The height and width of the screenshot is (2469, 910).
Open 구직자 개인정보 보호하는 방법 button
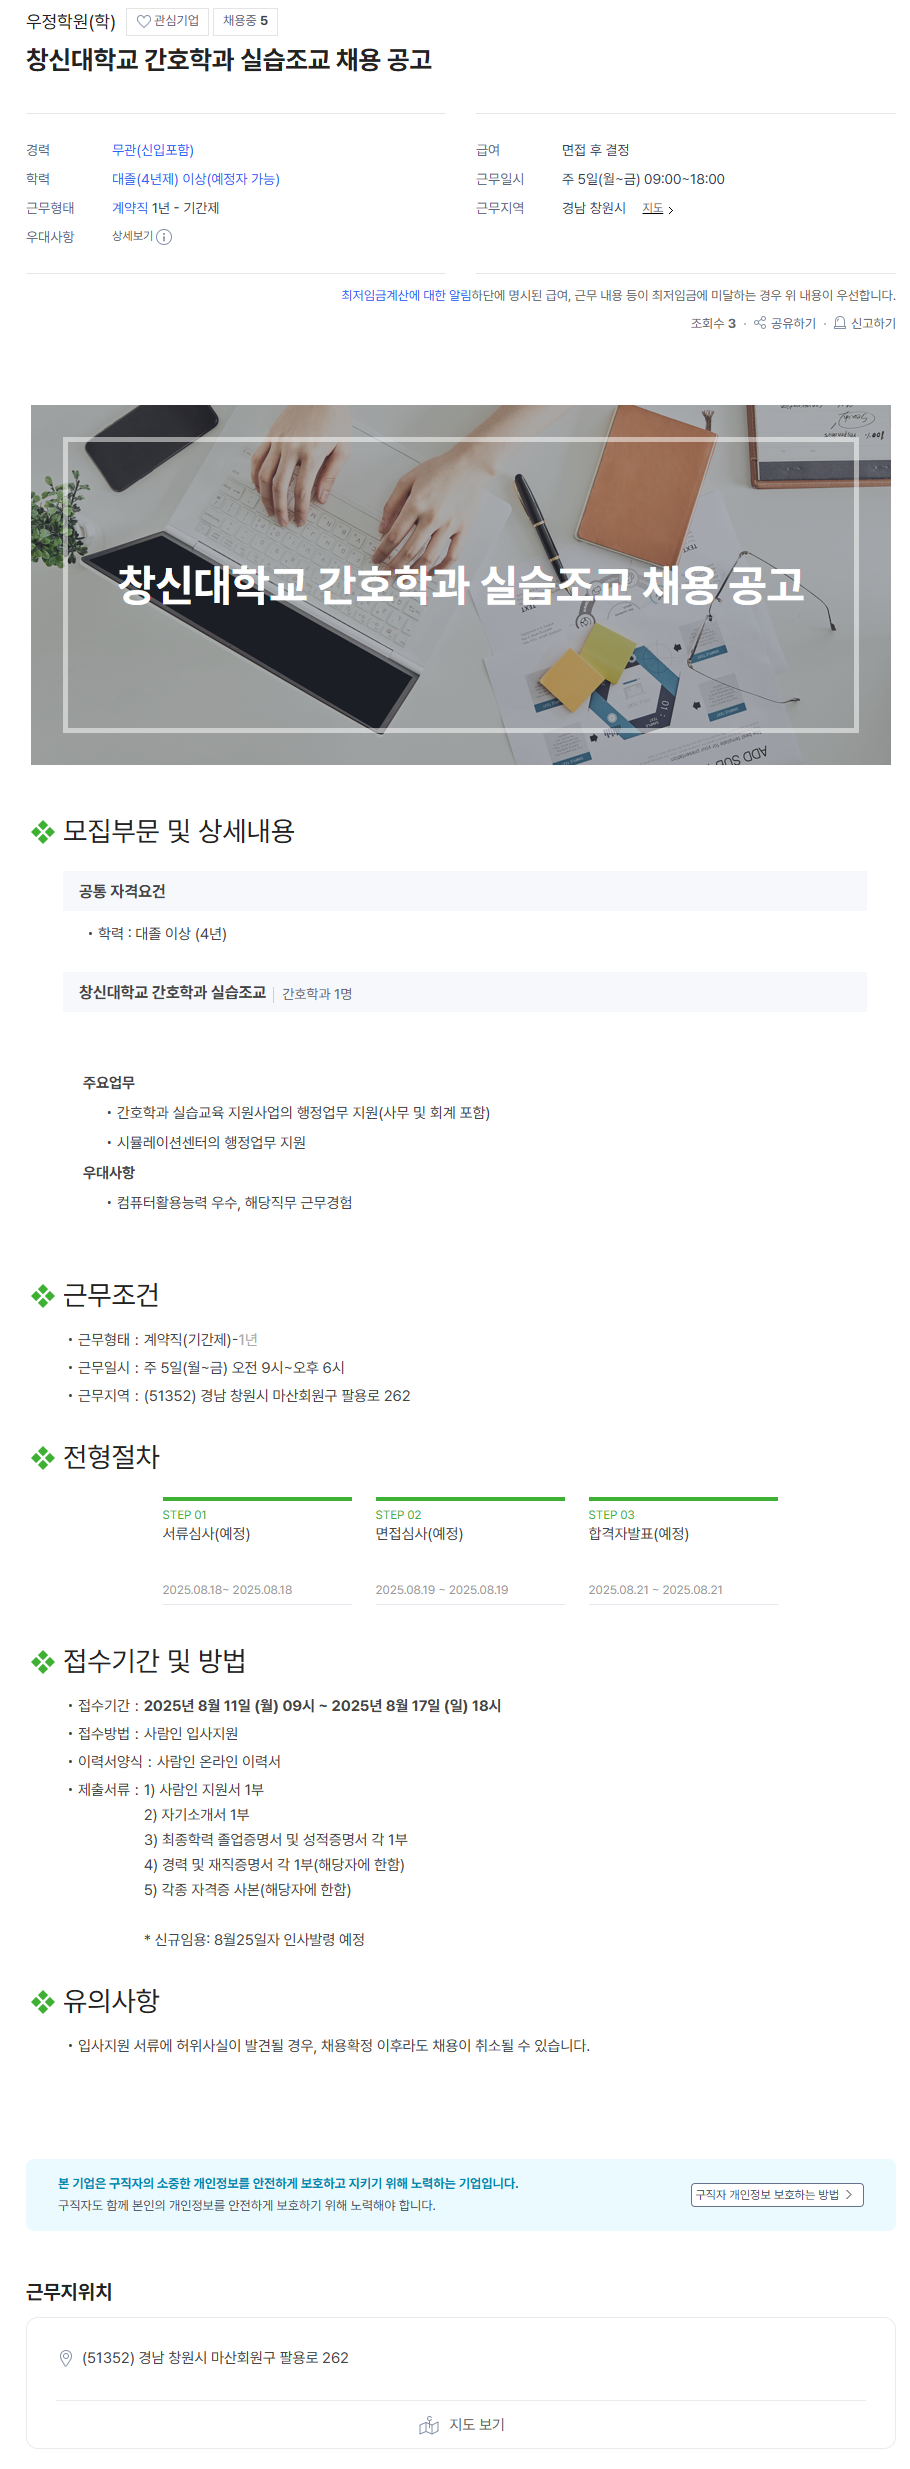(777, 2194)
